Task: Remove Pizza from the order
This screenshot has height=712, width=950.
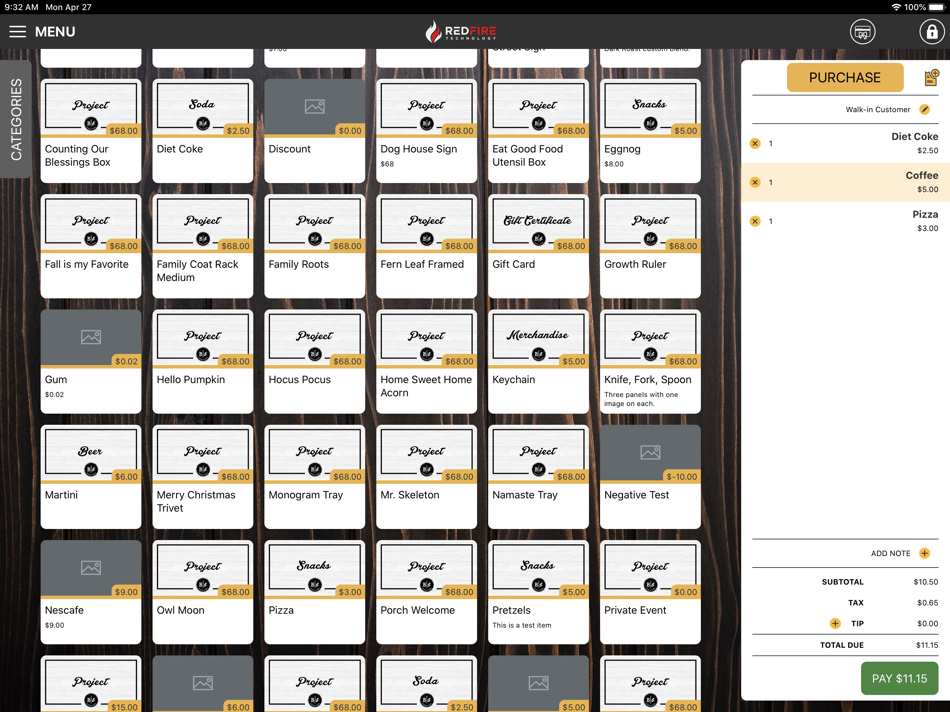Action: point(755,221)
